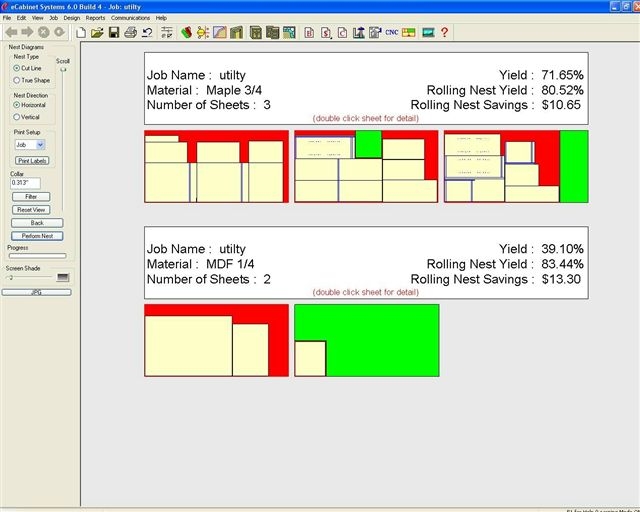Click the Perform Nest button
This screenshot has width=640, height=512.
(37, 236)
